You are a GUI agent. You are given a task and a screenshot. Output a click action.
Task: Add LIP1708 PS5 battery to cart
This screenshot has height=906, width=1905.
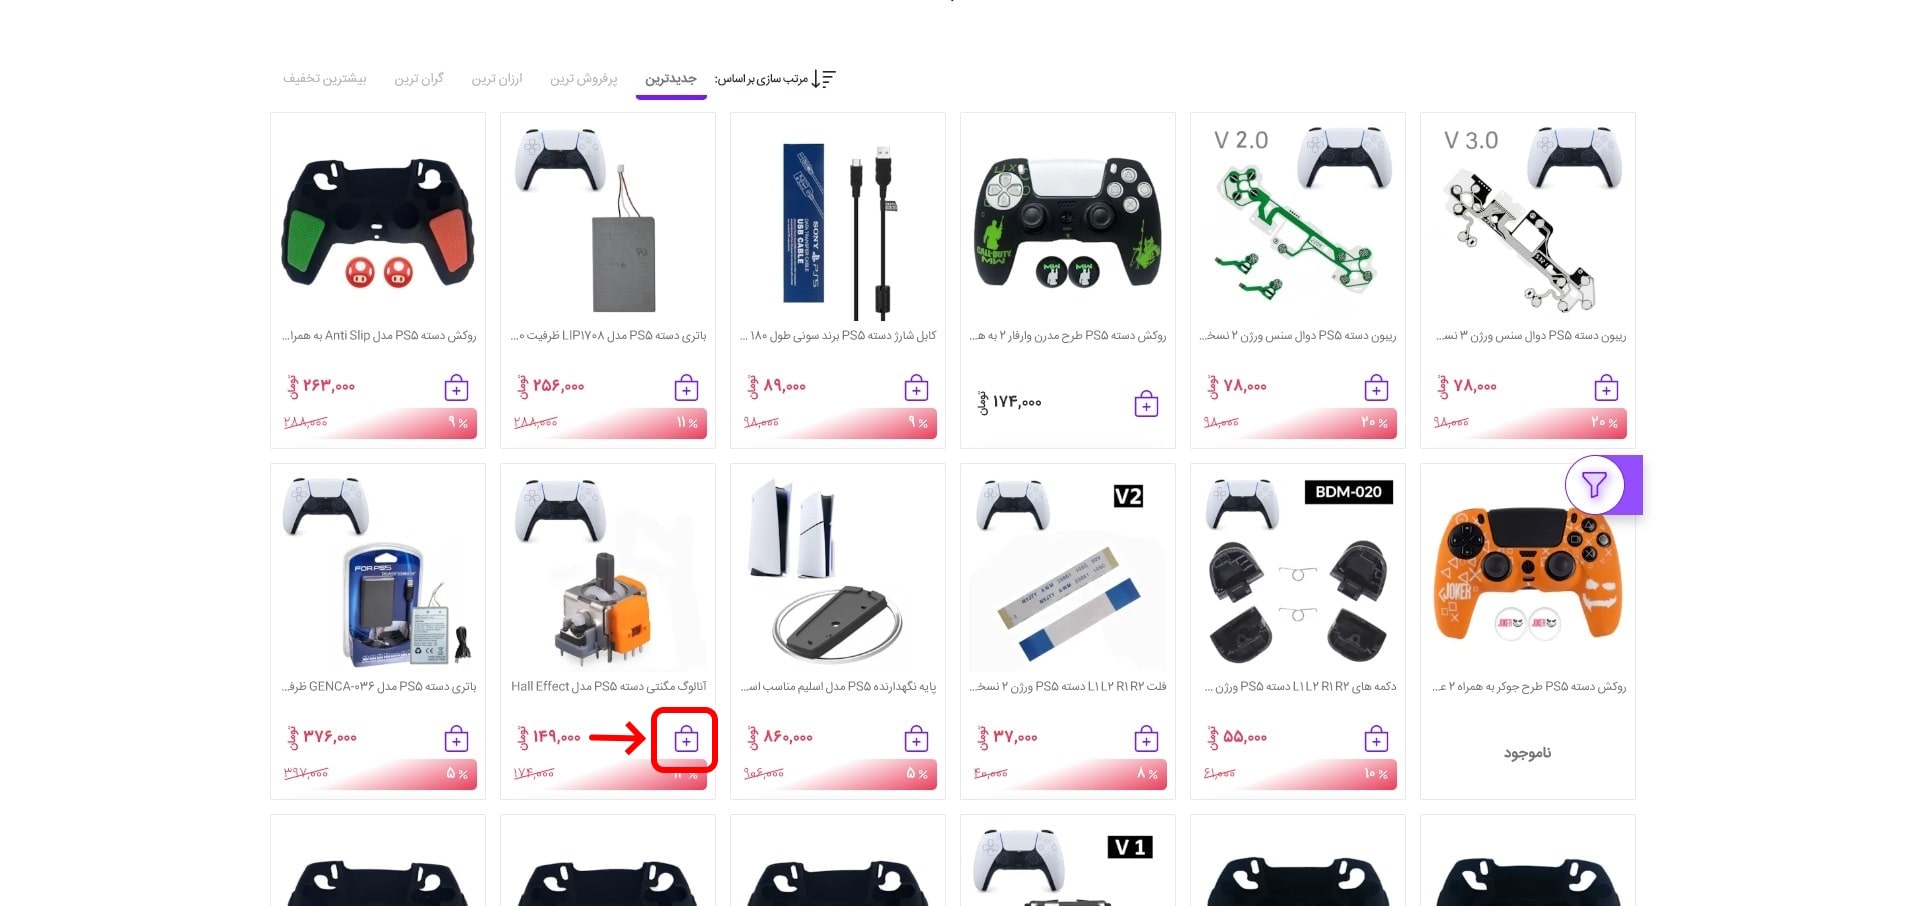point(686,388)
